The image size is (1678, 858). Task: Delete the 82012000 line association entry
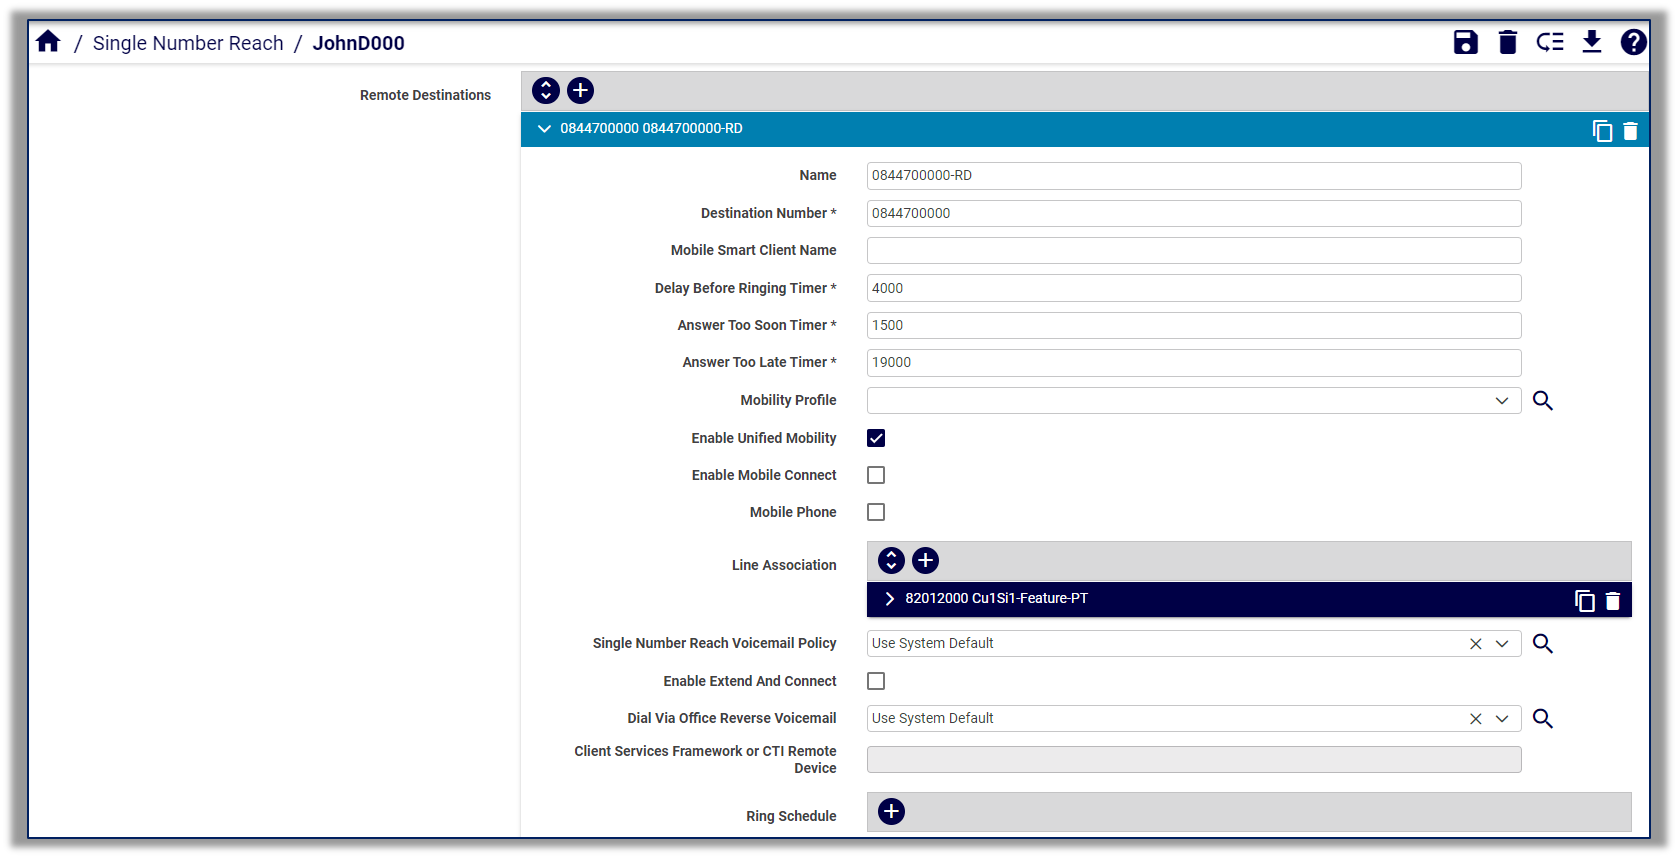pos(1612,601)
